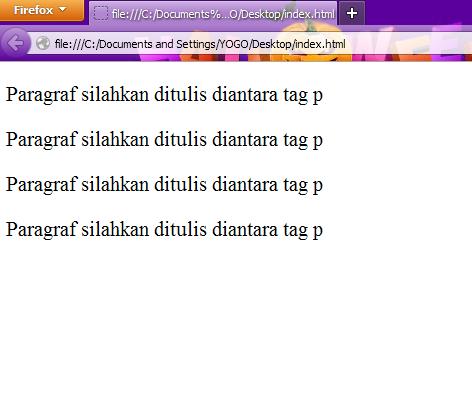
Task: Click the dashed favicon on the tab
Action: click(100, 13)
